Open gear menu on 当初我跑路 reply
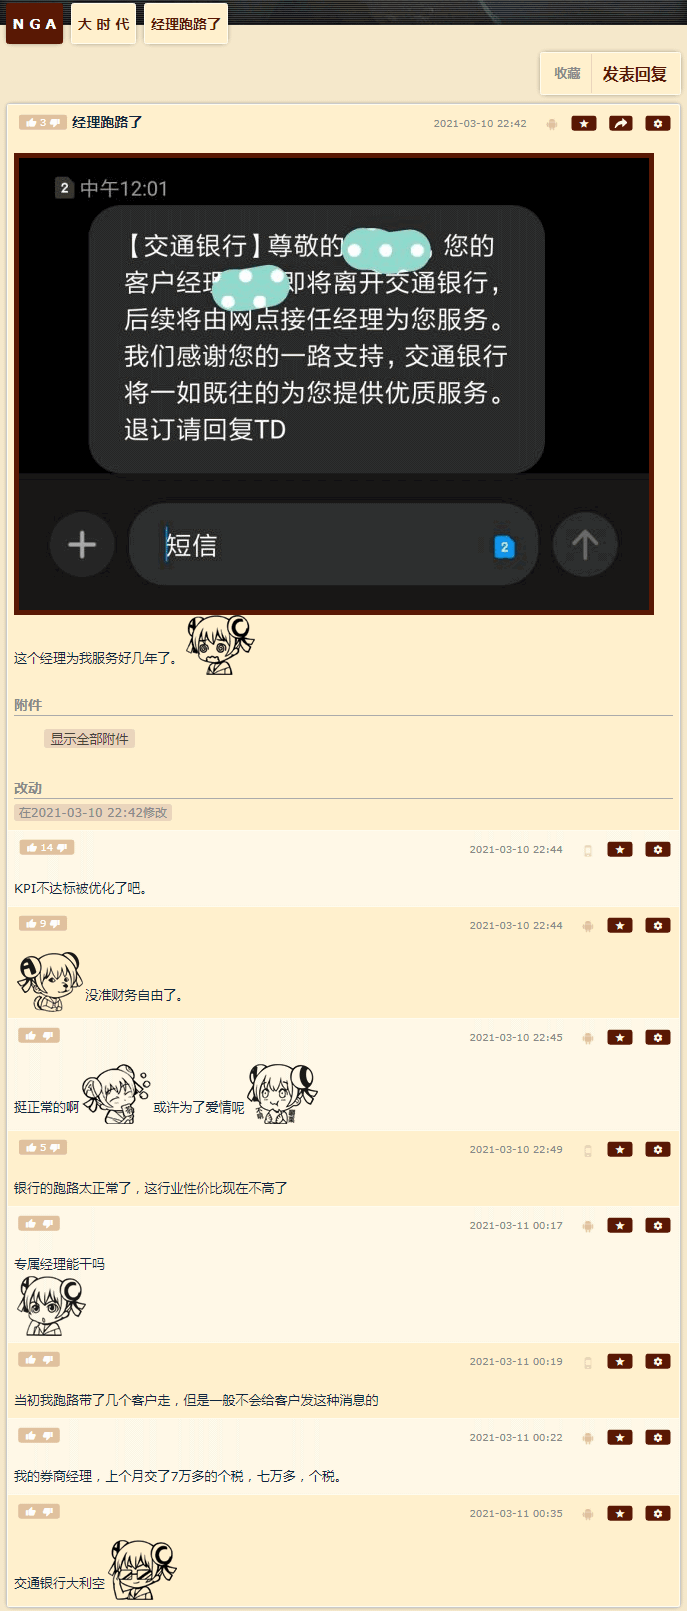Image resolution: width=687 pixels, height=1611 pixels. (657, 1361)
